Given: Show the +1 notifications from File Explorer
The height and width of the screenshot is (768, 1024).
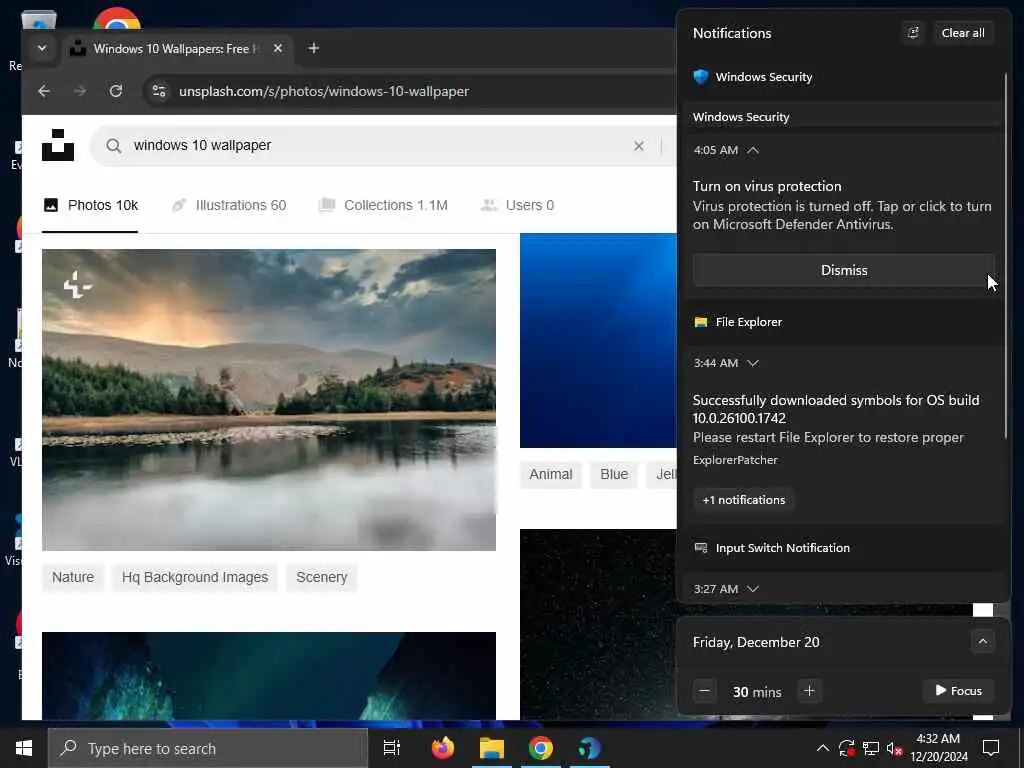Looking at the screenshot, I should (744, 500).
